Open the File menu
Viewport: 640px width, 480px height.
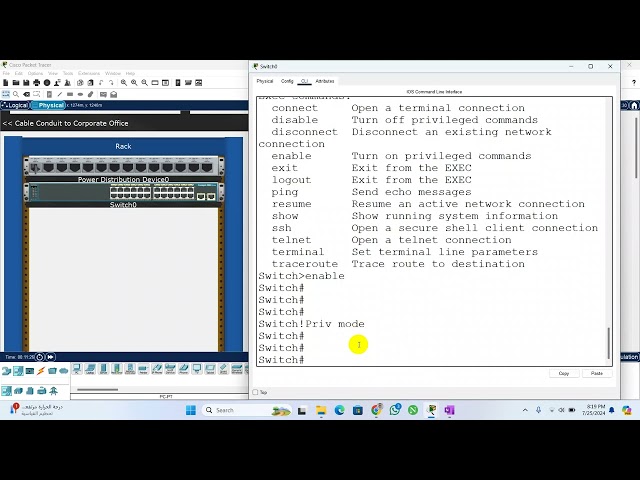click(6, 73)
